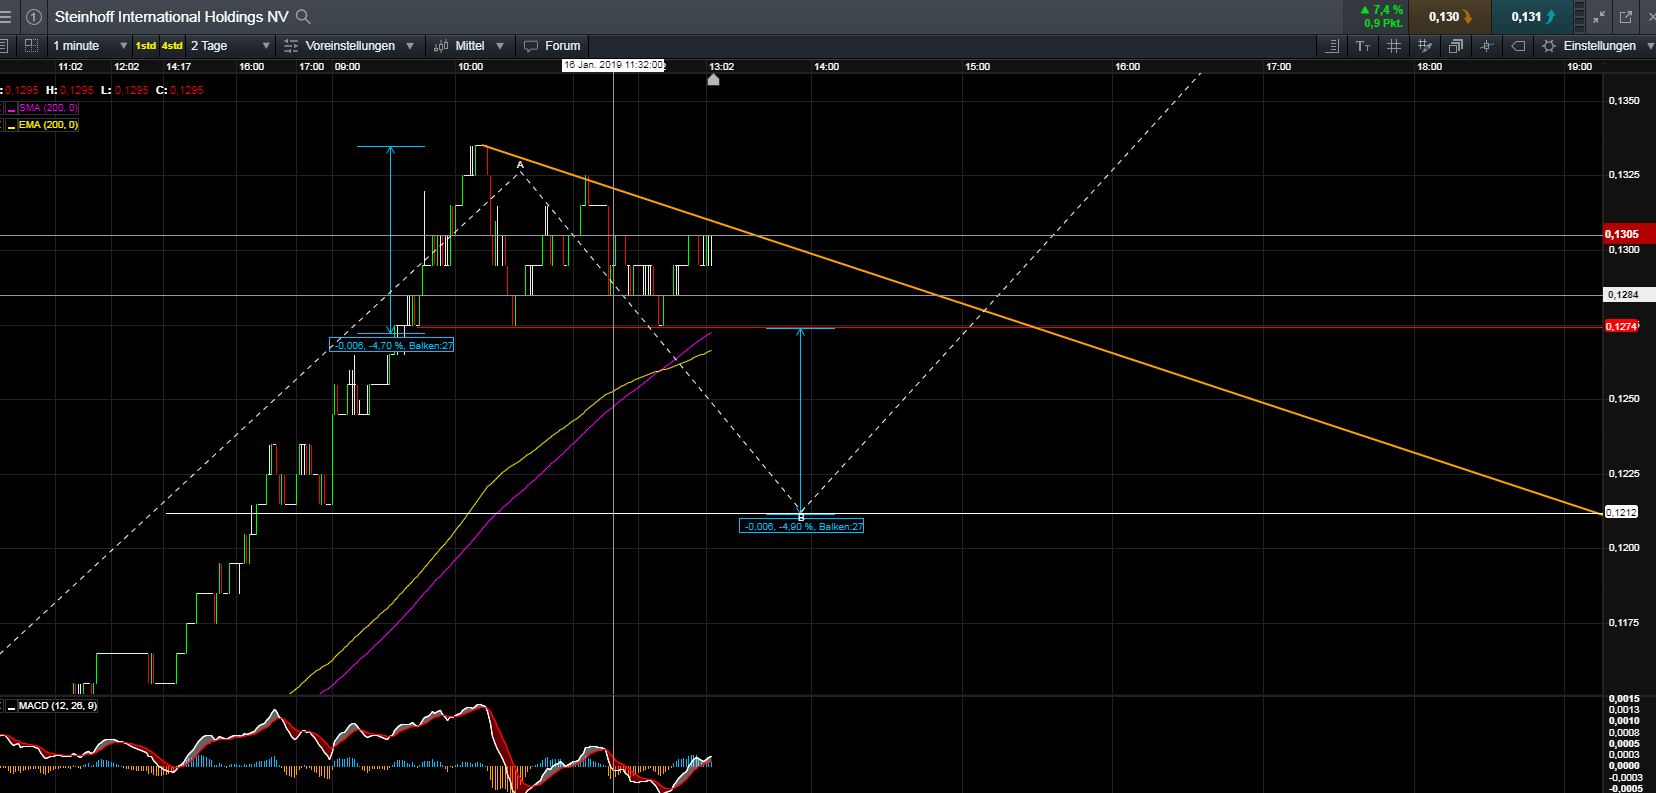Click the 7,4 % daily change readout
The image size is (1656, 793).
tap(1383, 10)
